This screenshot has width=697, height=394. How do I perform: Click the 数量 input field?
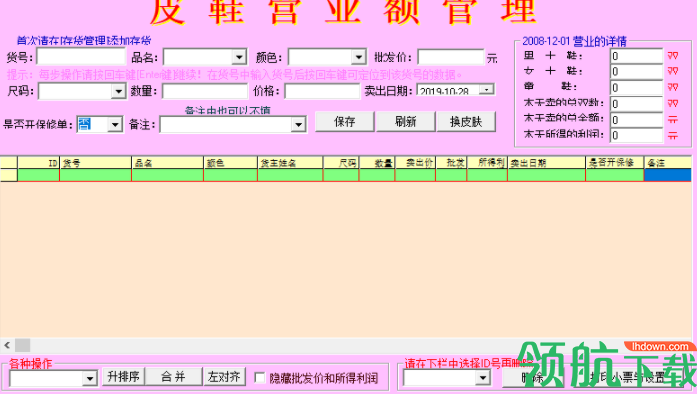click(204, 91)
